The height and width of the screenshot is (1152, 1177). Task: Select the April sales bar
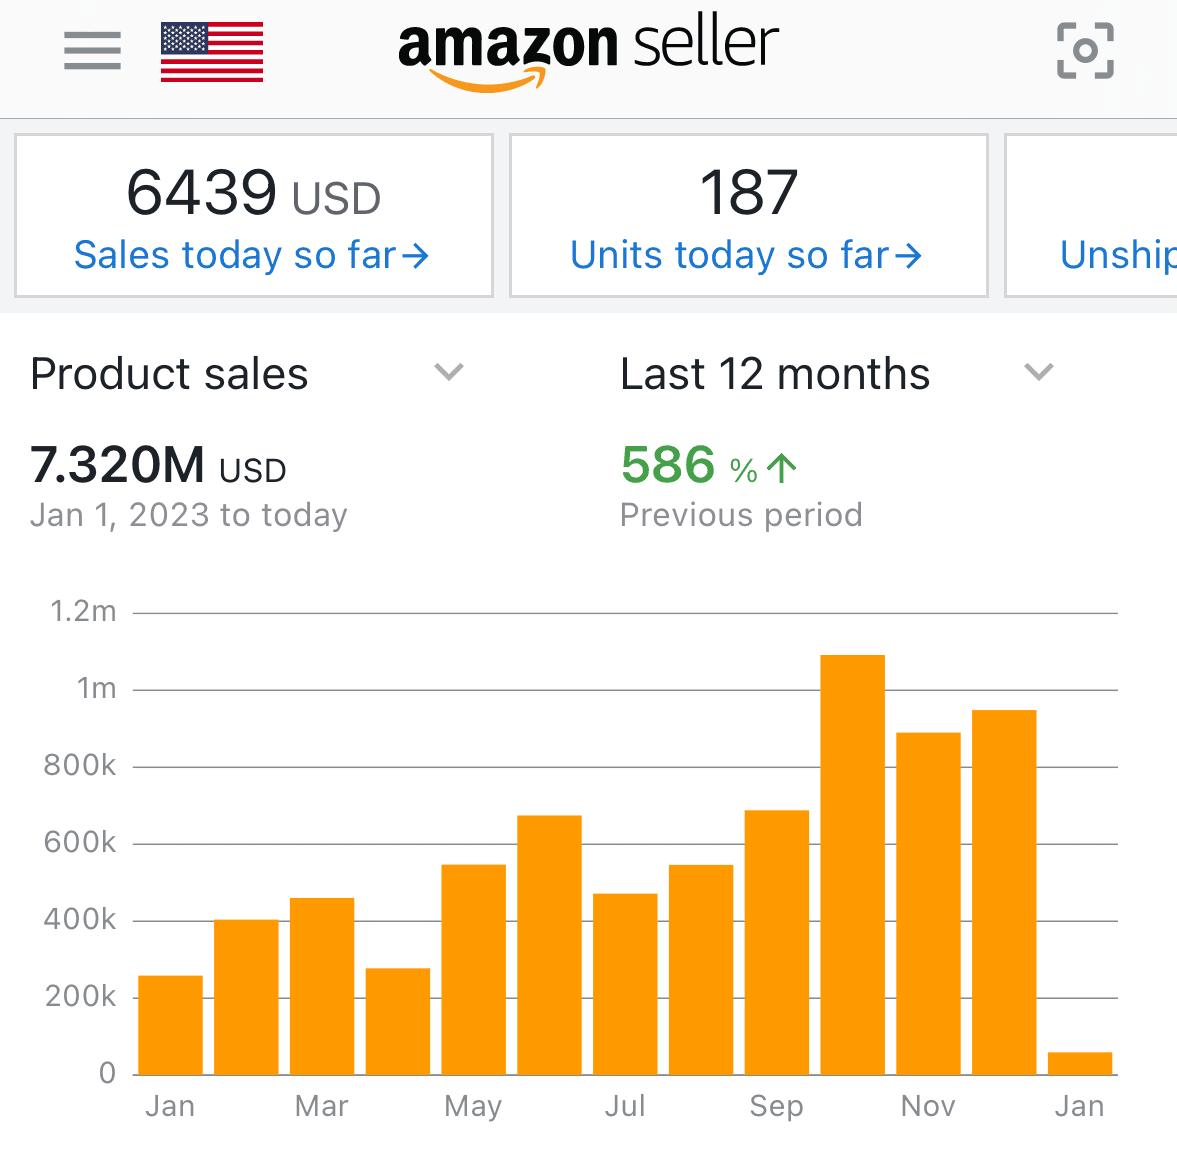398,1021
